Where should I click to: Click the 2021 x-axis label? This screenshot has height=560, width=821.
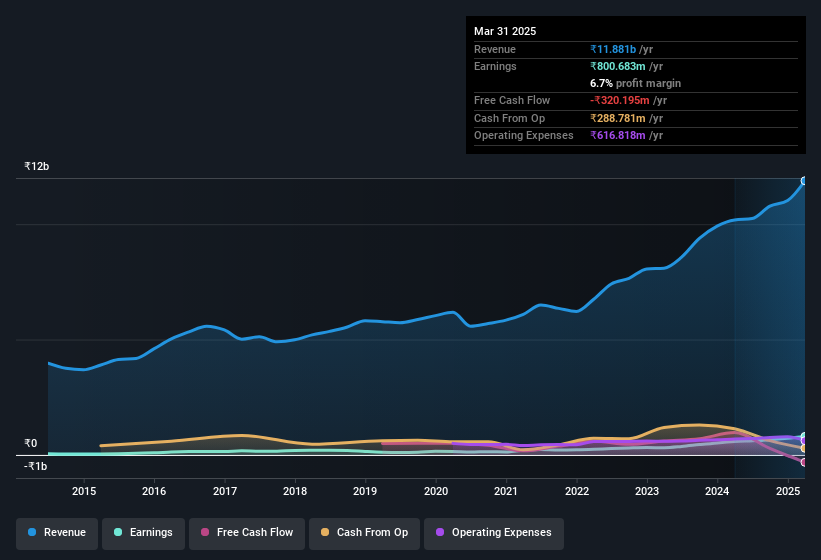(x=506, y=491)
